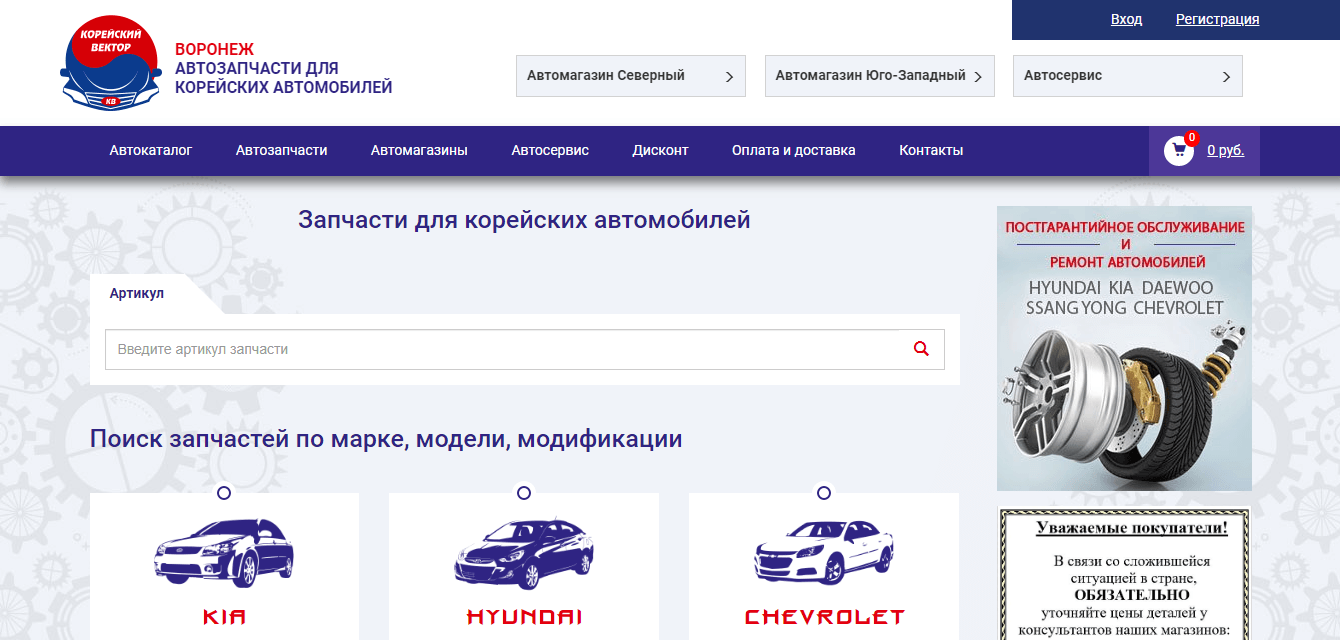Screen dimensions: 1340x640
Task: Select the HYUNDAI car icon
Action: pos(524,555)
